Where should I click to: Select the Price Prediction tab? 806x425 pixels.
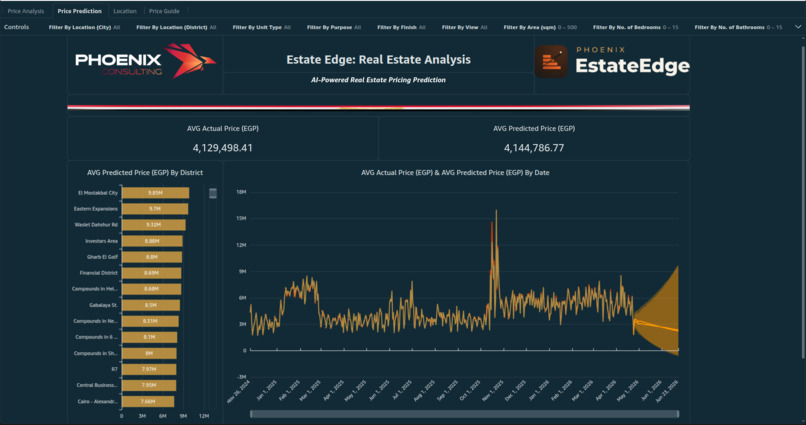coord(79,11)
